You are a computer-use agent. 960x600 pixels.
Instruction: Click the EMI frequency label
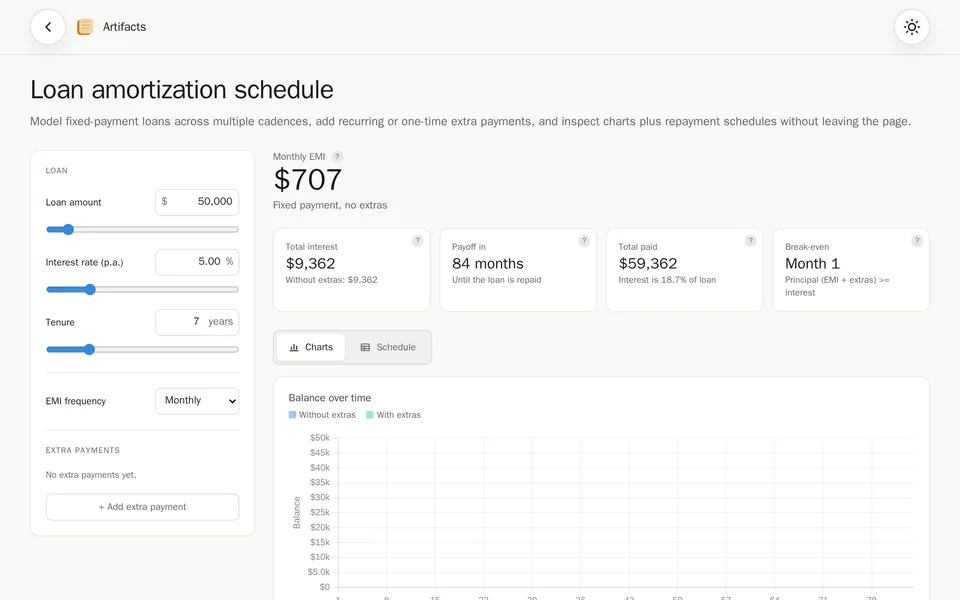pyautogui.click(x=75, y=401)
